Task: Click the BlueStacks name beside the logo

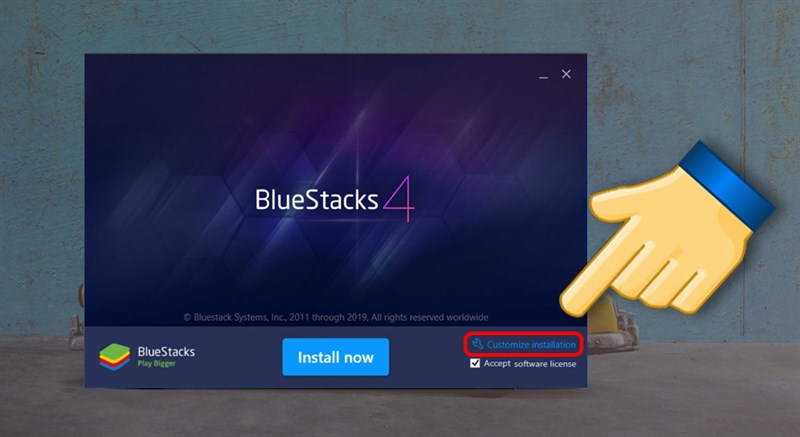Action: pos(166,351)
